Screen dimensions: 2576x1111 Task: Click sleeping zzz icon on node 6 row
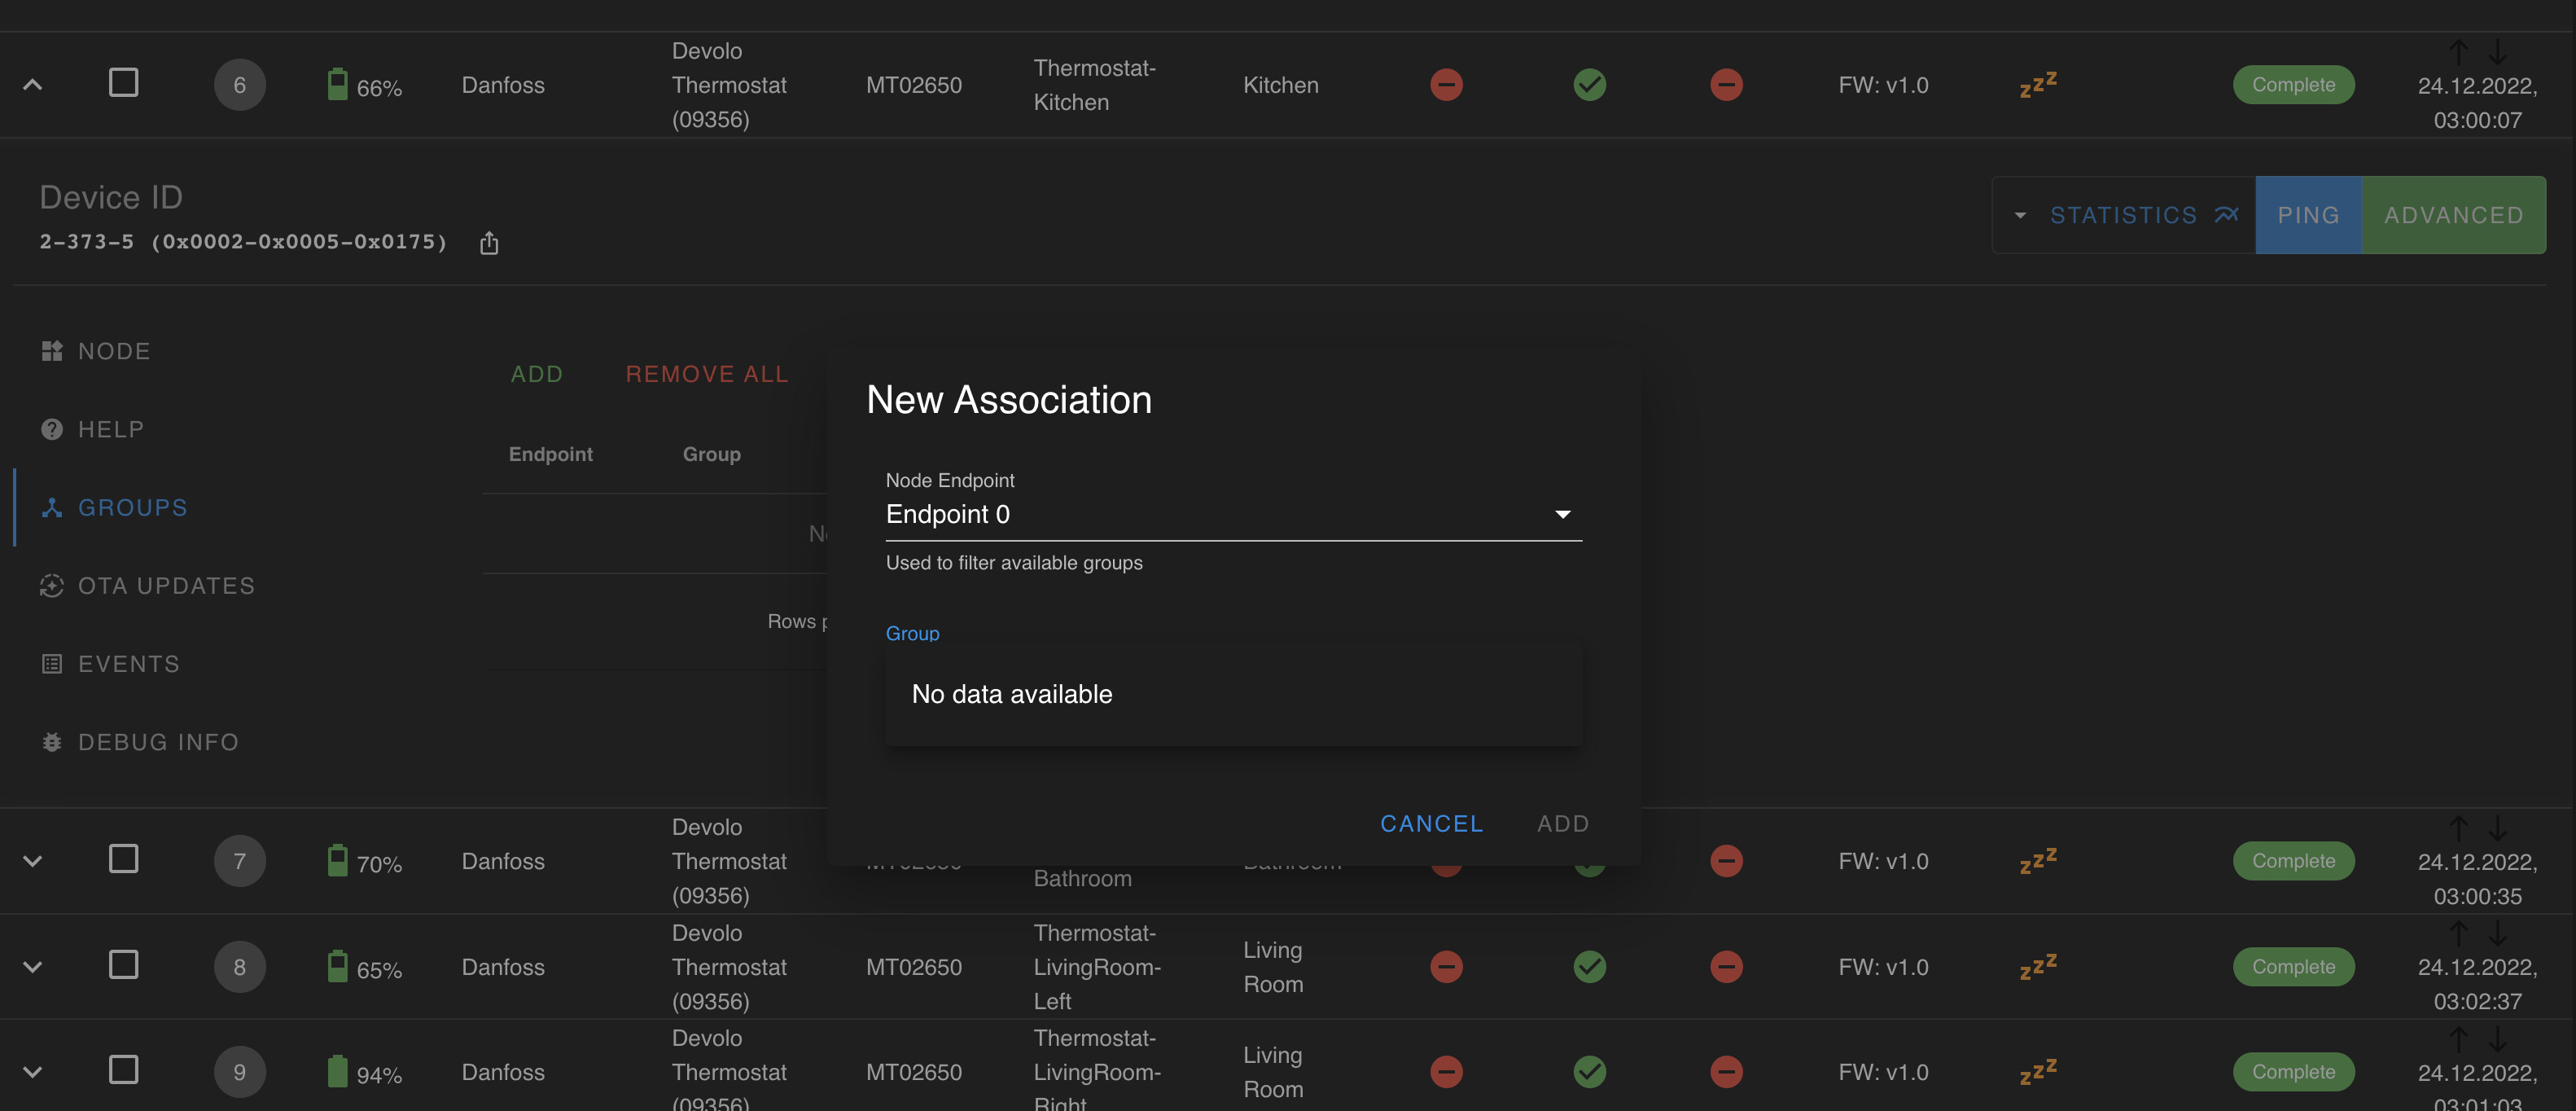(x=2038, y=85)
